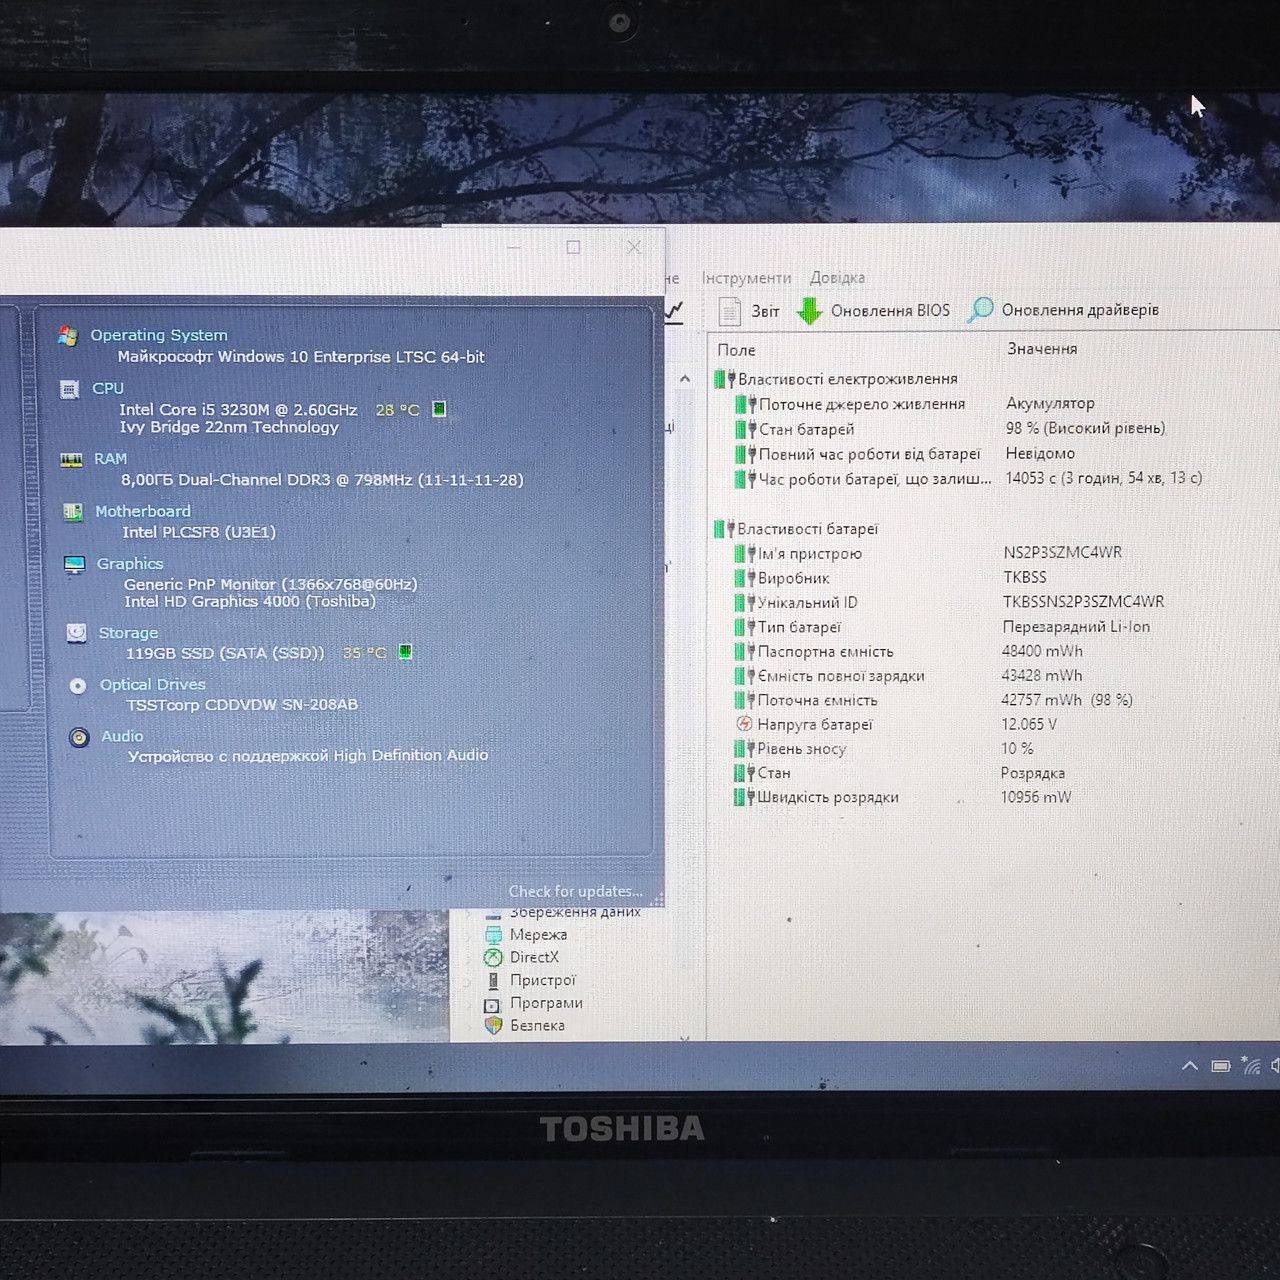Screen dimensions: 1280x1280
Task: Open the Motherboard section link in Speccy
Action: (x=143, y=511)
